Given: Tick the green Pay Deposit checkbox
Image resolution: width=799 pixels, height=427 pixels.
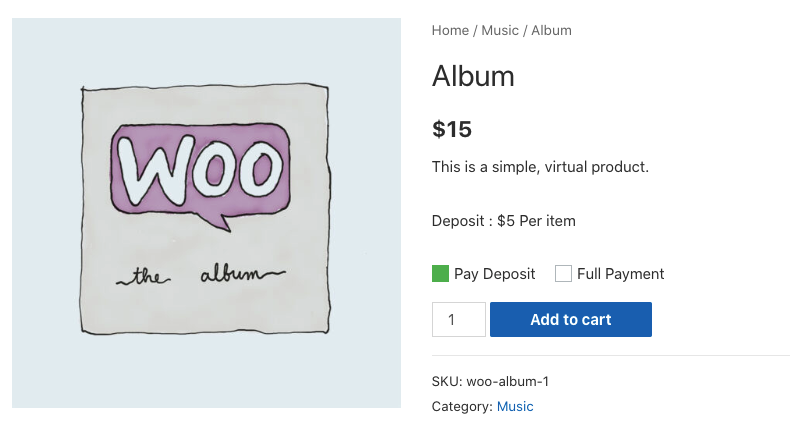Looking at the screenshot, I should click(440, 274).
